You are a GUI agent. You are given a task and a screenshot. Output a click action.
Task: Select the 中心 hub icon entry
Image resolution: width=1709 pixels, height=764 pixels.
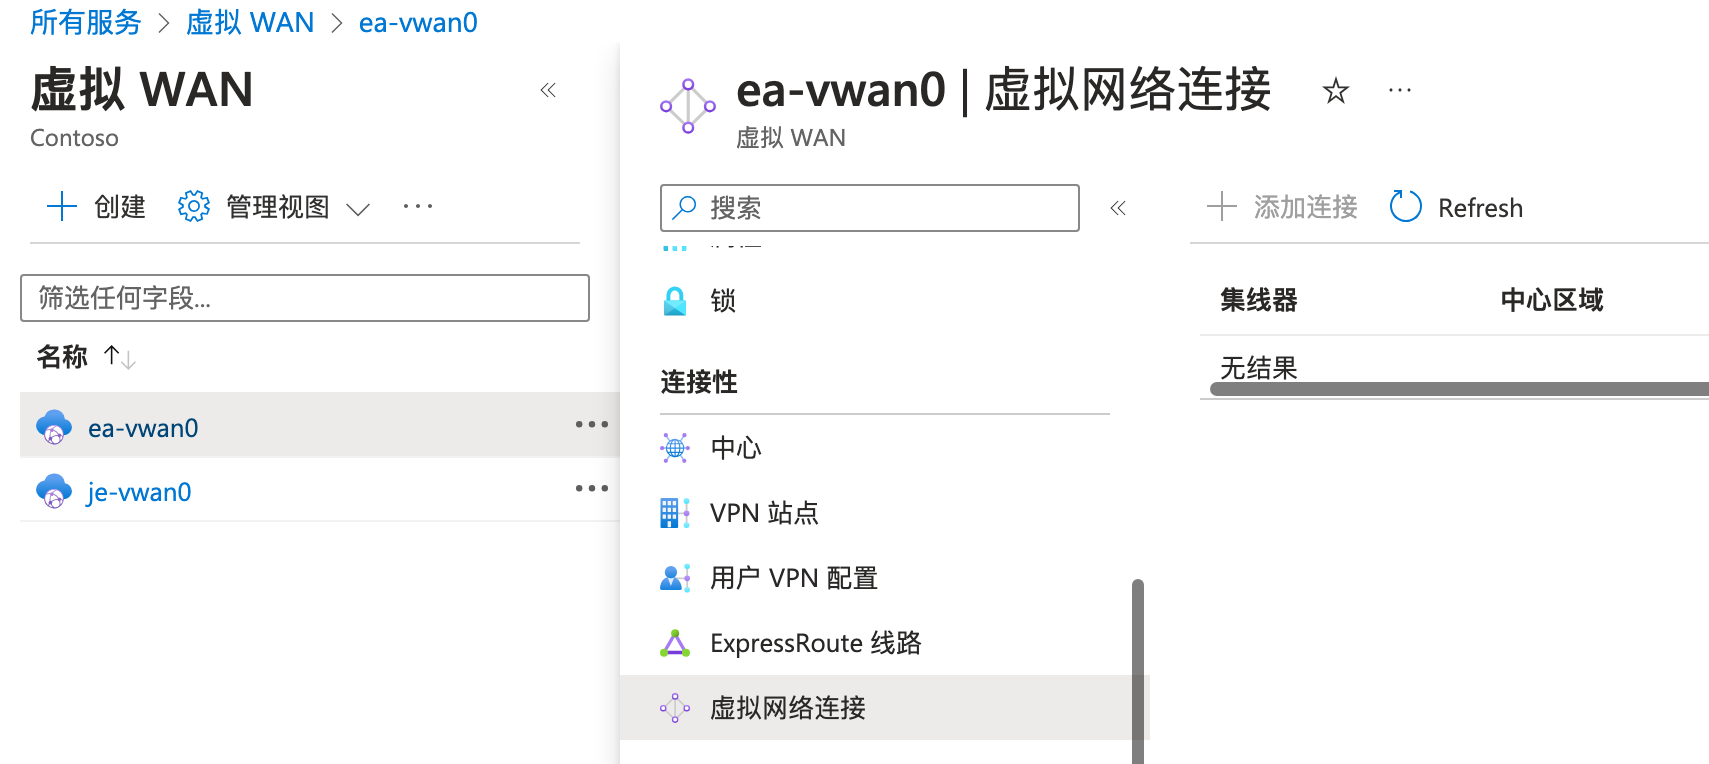coord(675,448)
